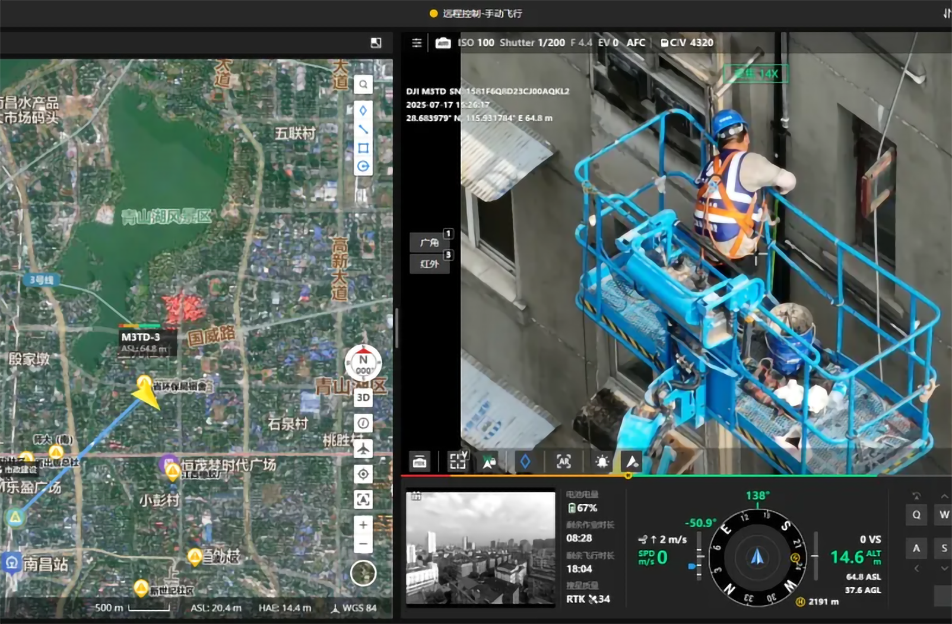Click the north compass on map
952x624 pixels.
pyautogui.click(x=363, y=364)
